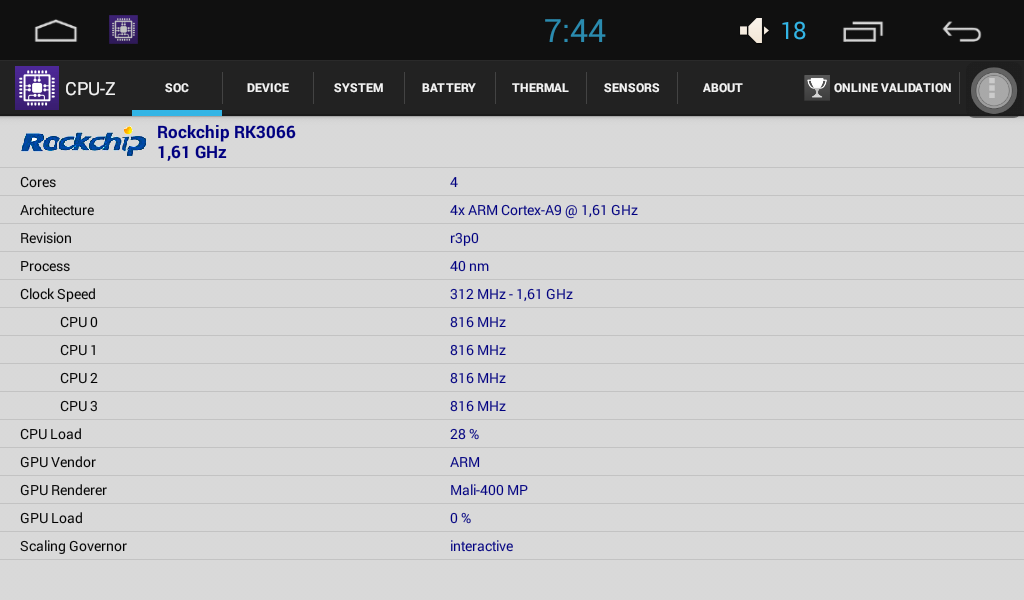Tap the Revision value r3p0
The height and width of the screenshot is (600, 1024).
coord(464,238)
